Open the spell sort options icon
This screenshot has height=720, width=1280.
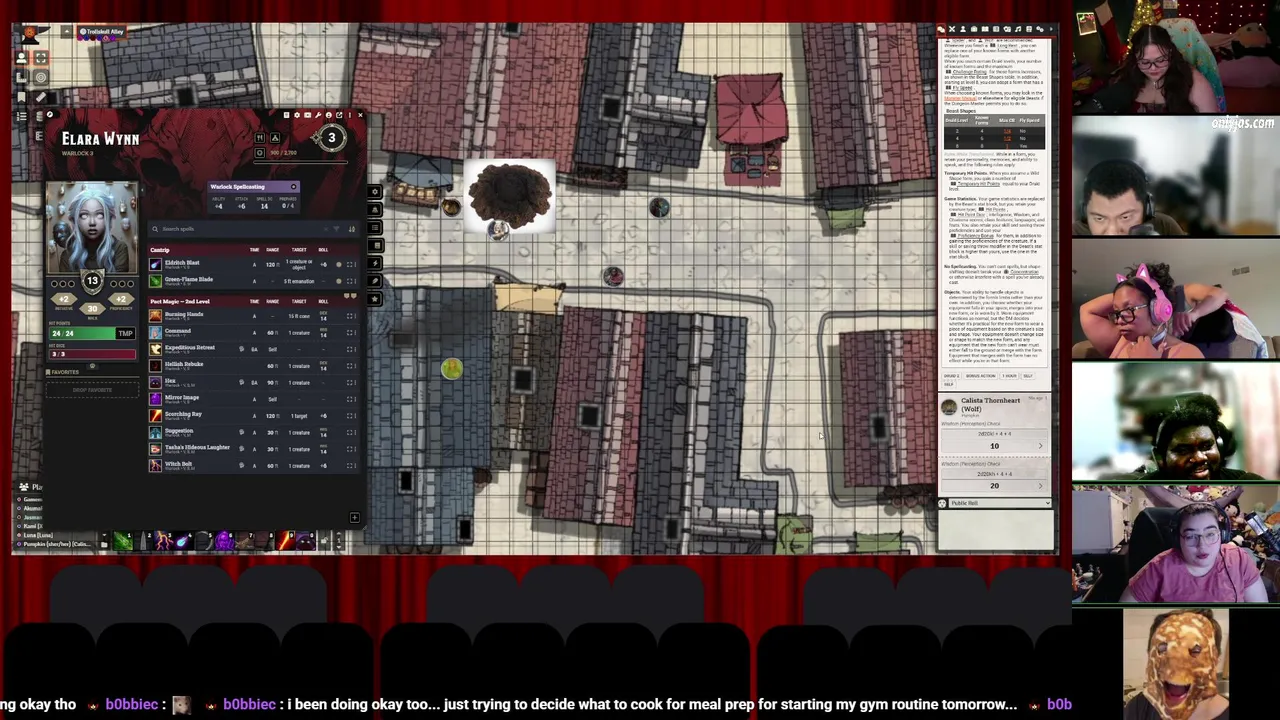[x=351, y=229]
